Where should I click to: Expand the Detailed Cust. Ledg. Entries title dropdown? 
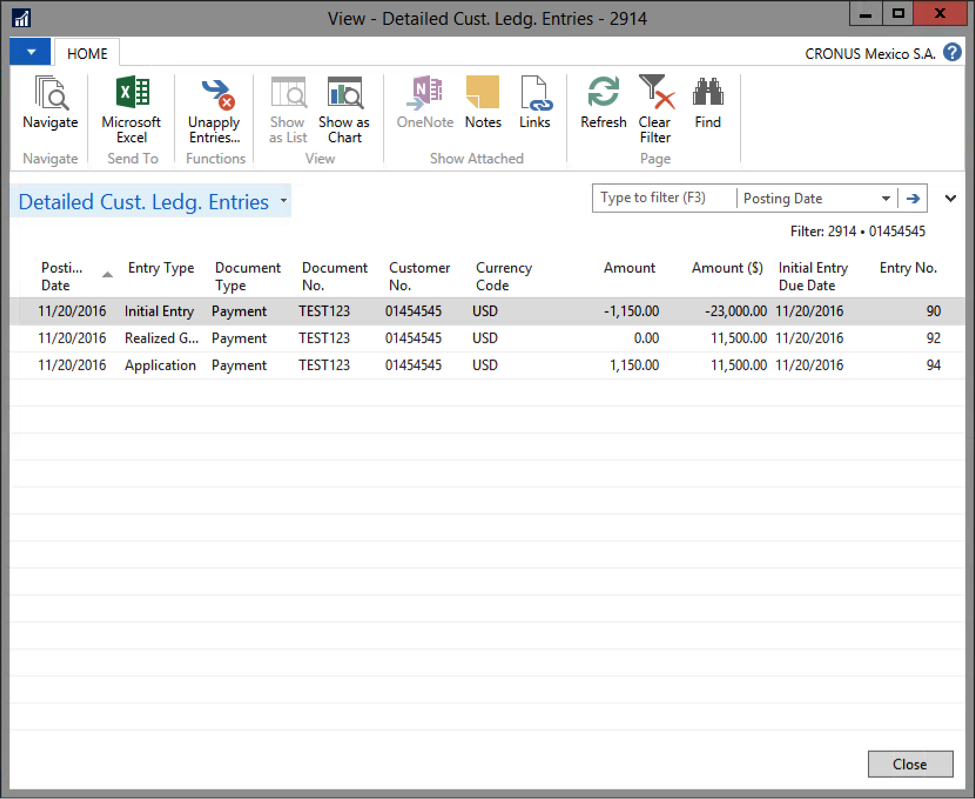pos(284,201)
